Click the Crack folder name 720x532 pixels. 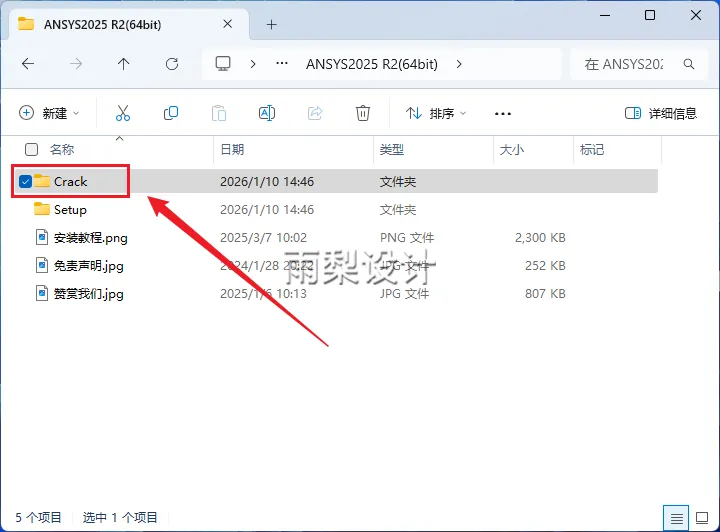[70, 181]
